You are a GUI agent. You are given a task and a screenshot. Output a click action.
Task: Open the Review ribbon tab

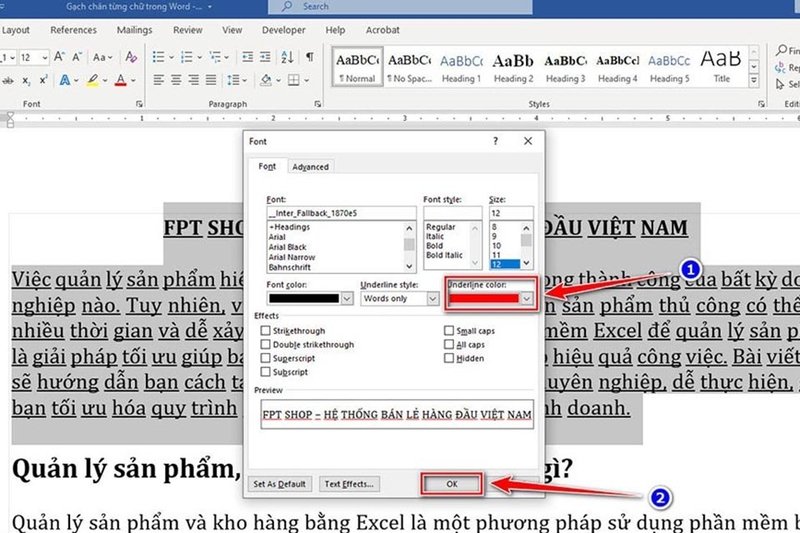click(x=188, y=30)
